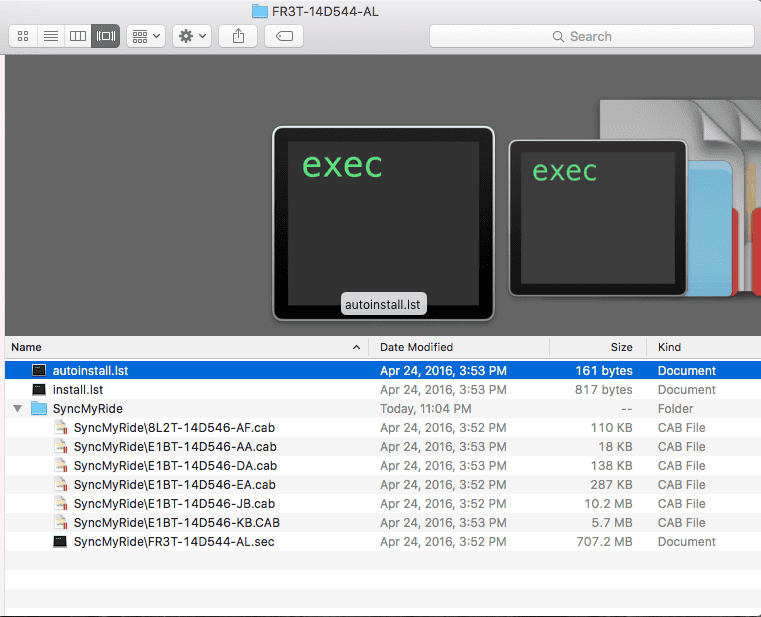Click the Today, 11:04 PM date

[x=426, y=409]
